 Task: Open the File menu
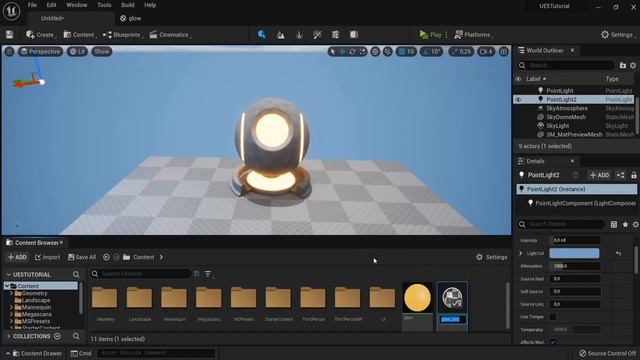pos(32,5)
